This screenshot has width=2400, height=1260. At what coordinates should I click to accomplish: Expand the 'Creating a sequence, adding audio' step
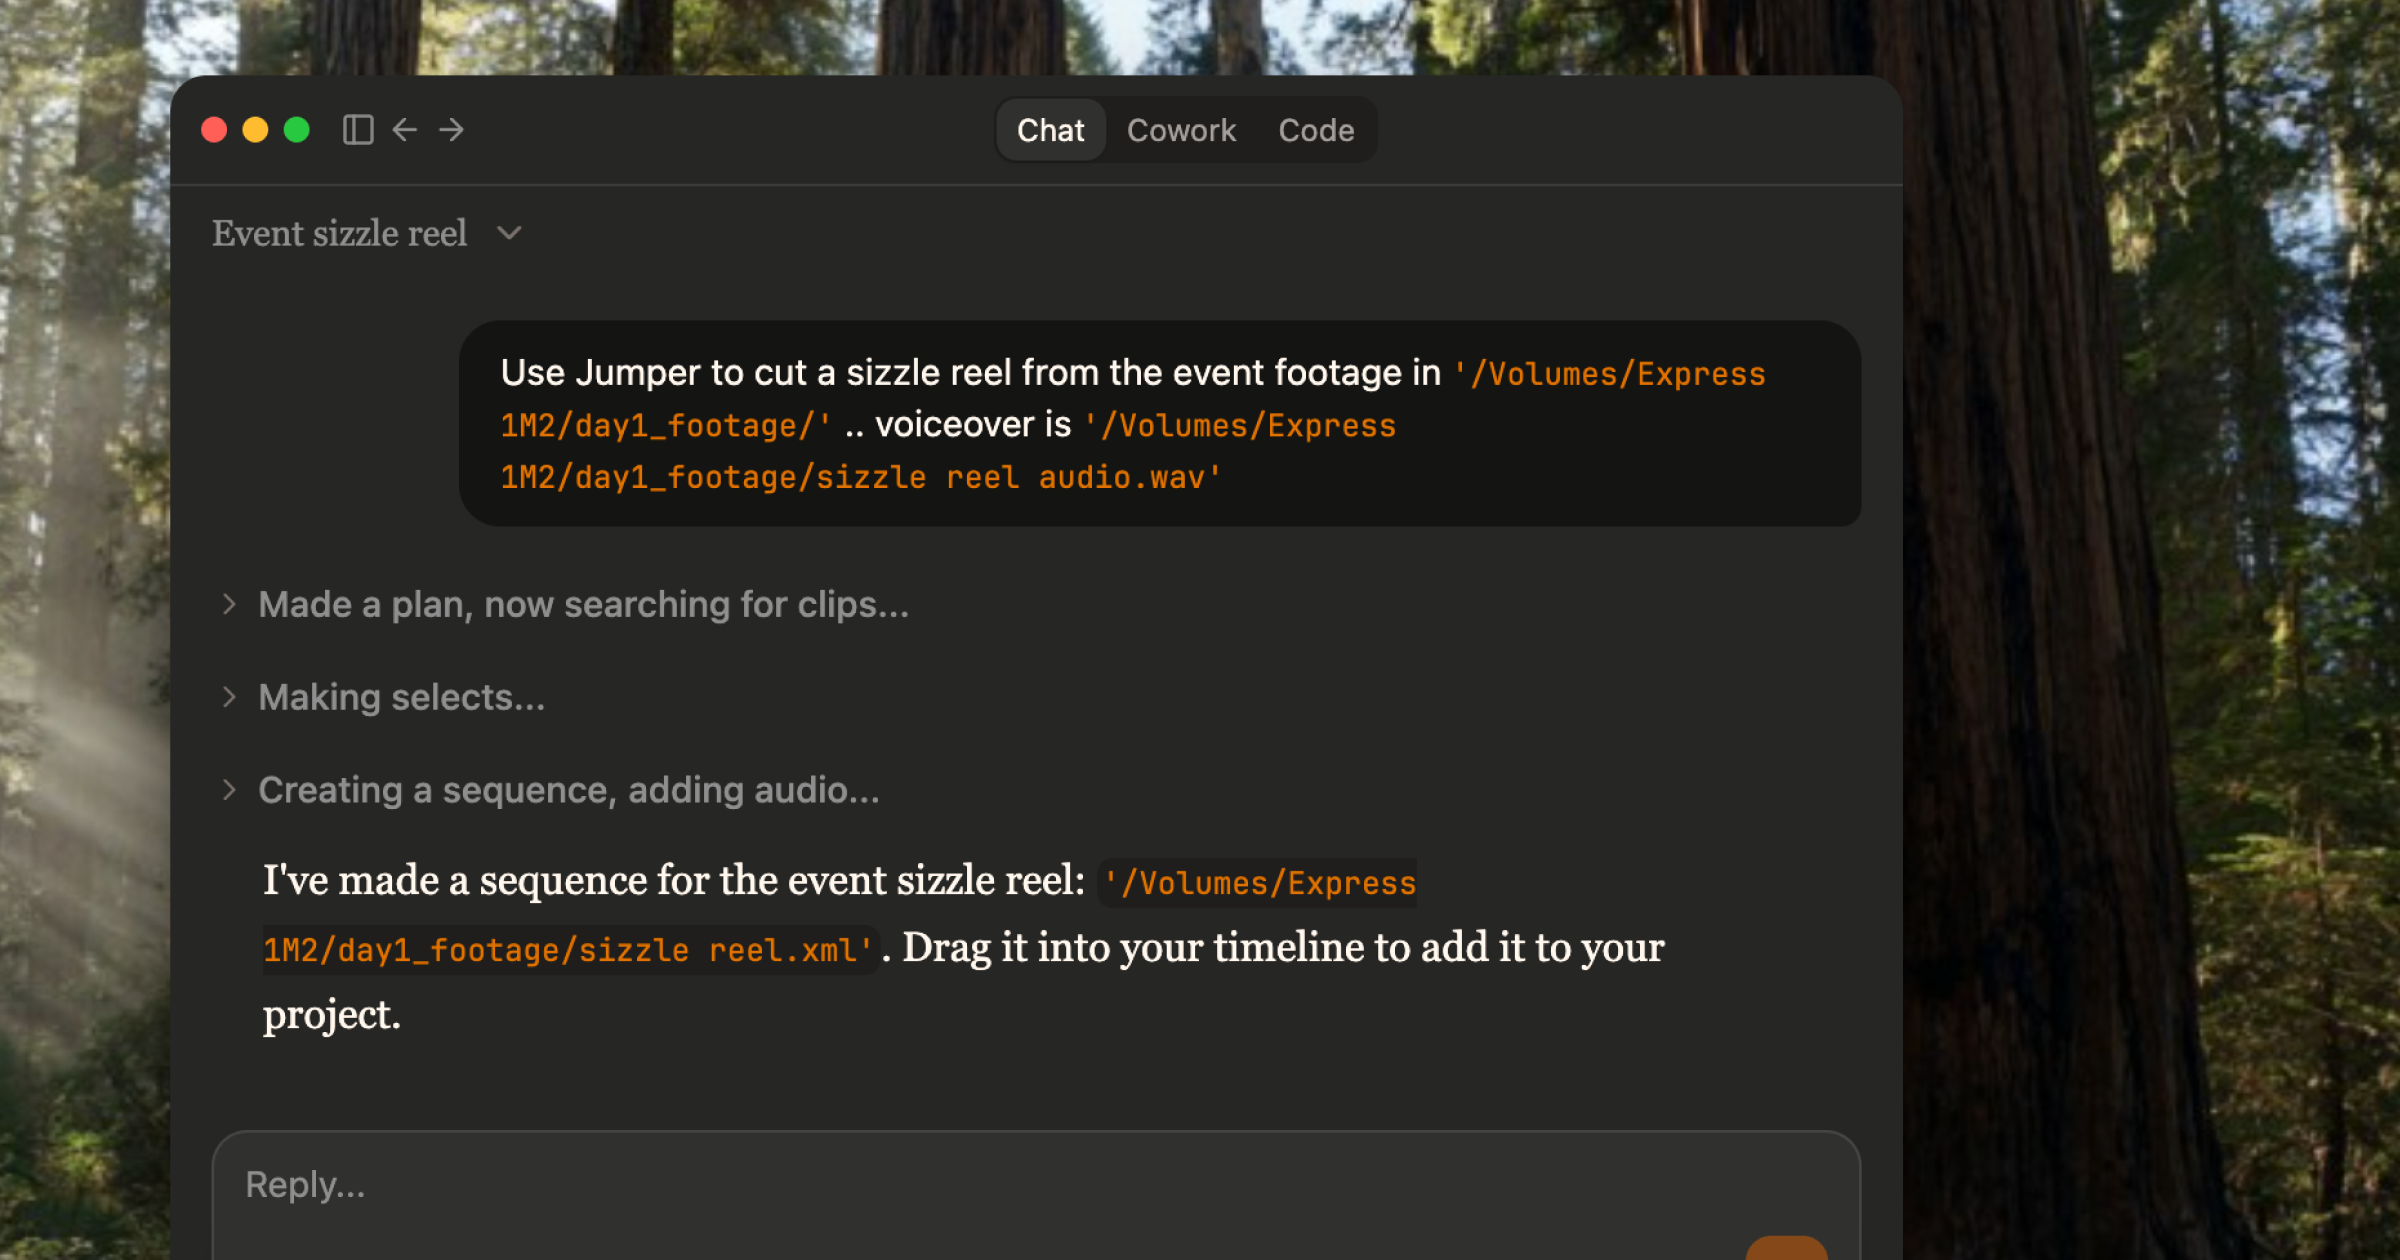pos(229,790)
